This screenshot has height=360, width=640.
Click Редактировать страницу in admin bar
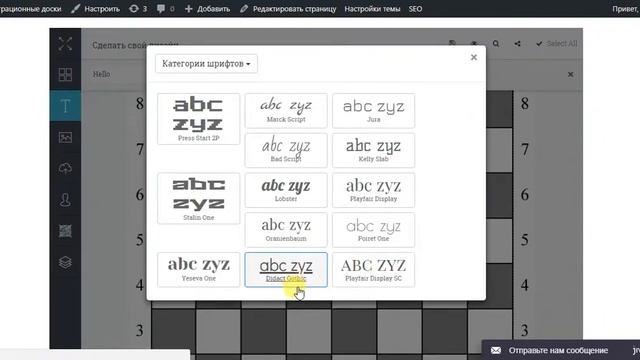tap(288, 9)
